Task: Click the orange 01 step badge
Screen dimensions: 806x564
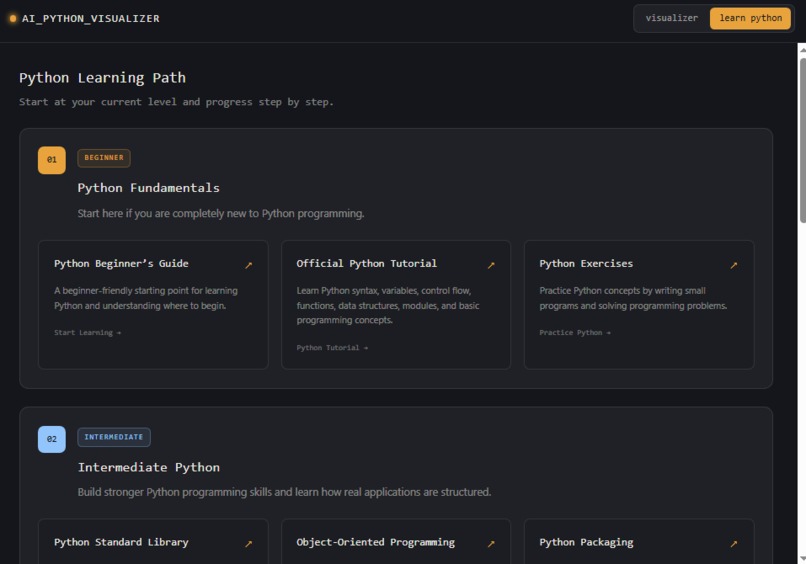Action: coord(52,160)
